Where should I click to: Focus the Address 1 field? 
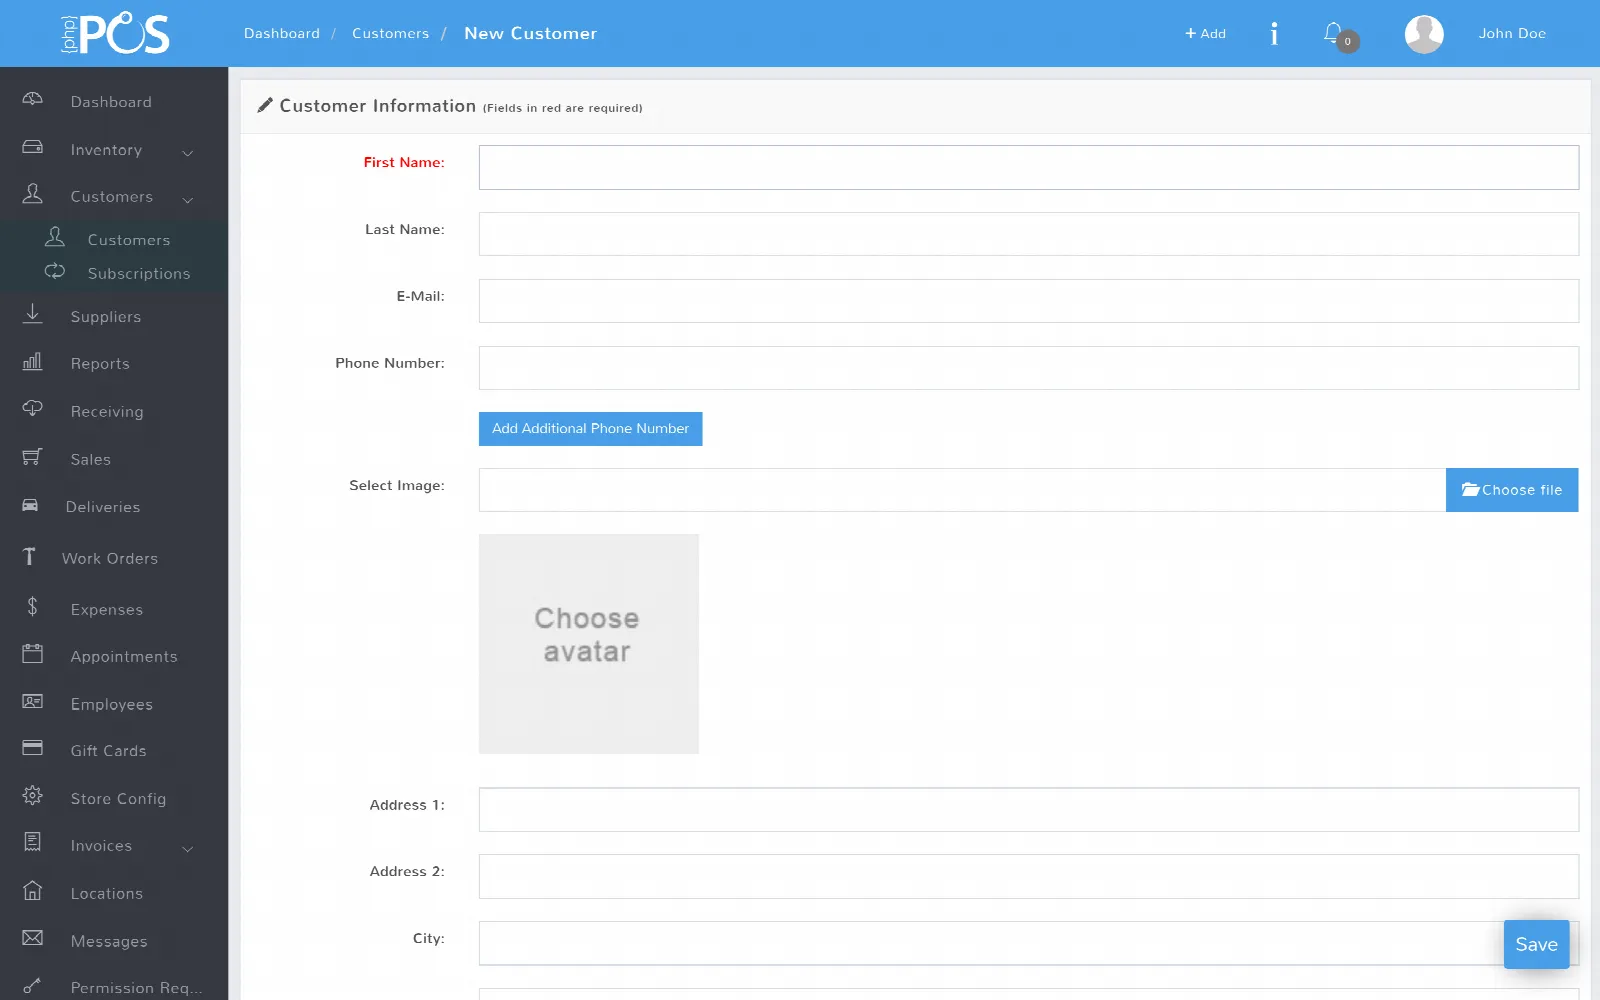1028,810
